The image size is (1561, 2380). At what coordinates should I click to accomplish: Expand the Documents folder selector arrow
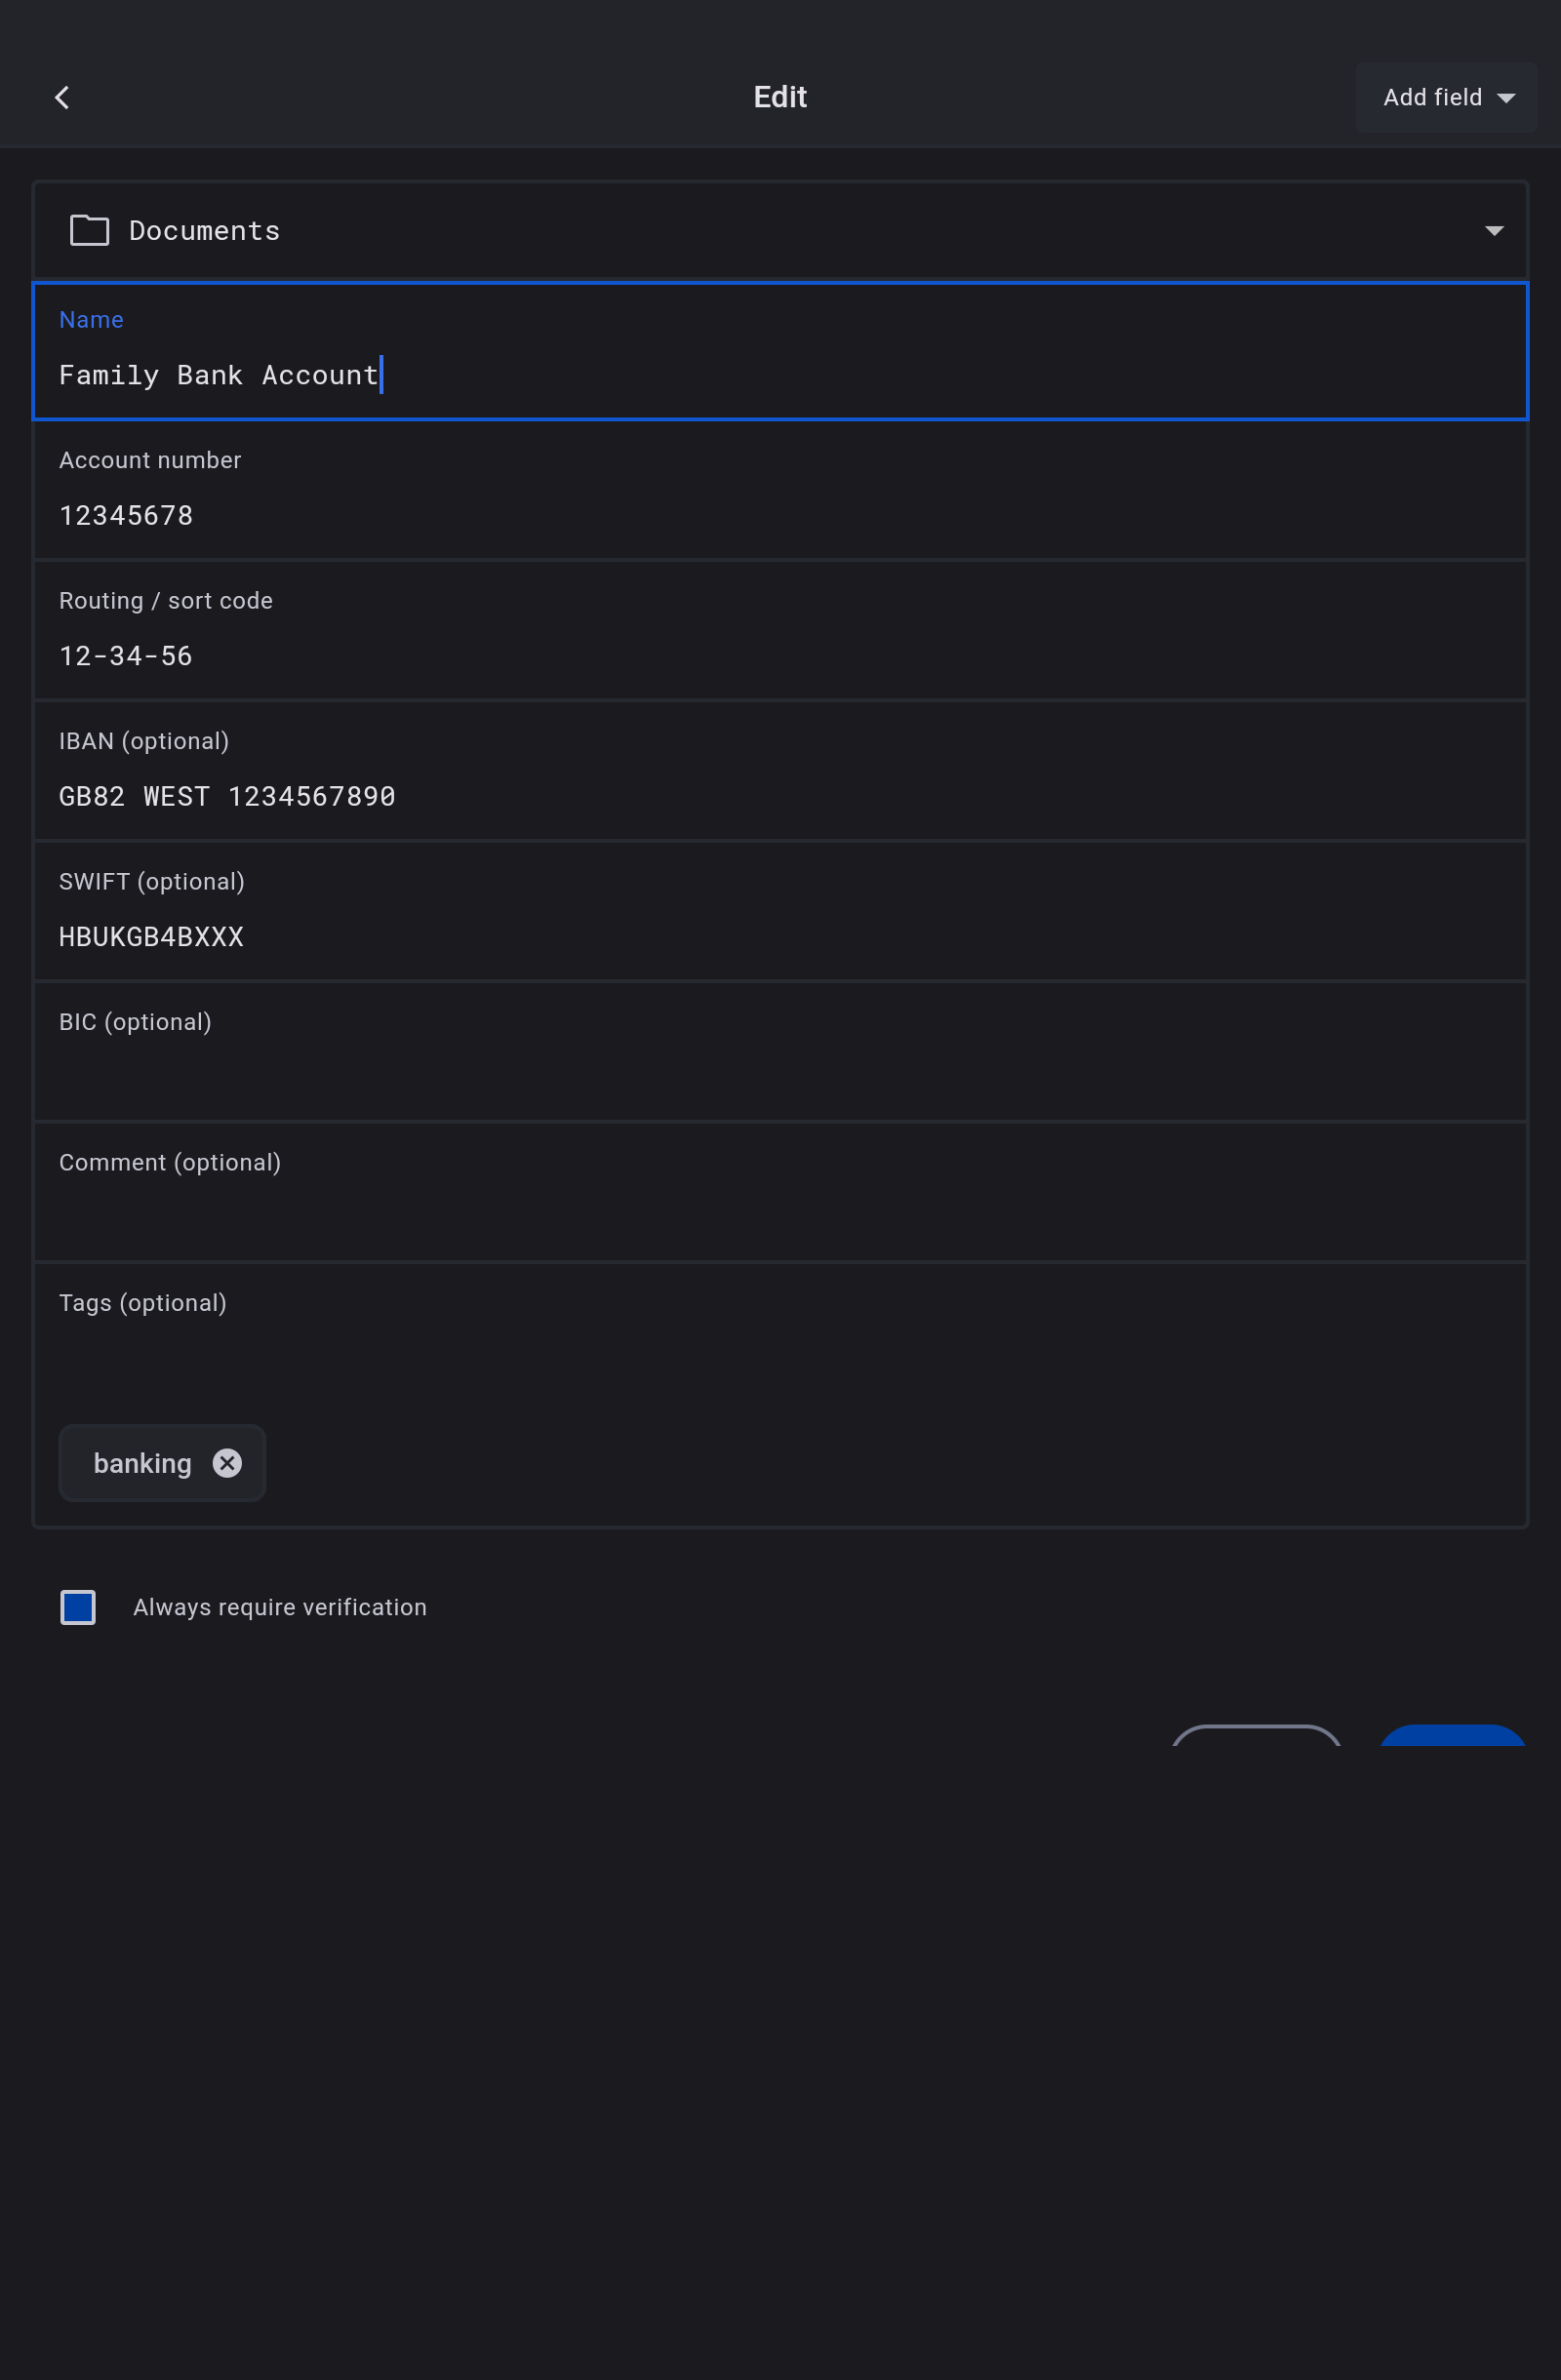pyautogui.click(x=1493, y=231)
